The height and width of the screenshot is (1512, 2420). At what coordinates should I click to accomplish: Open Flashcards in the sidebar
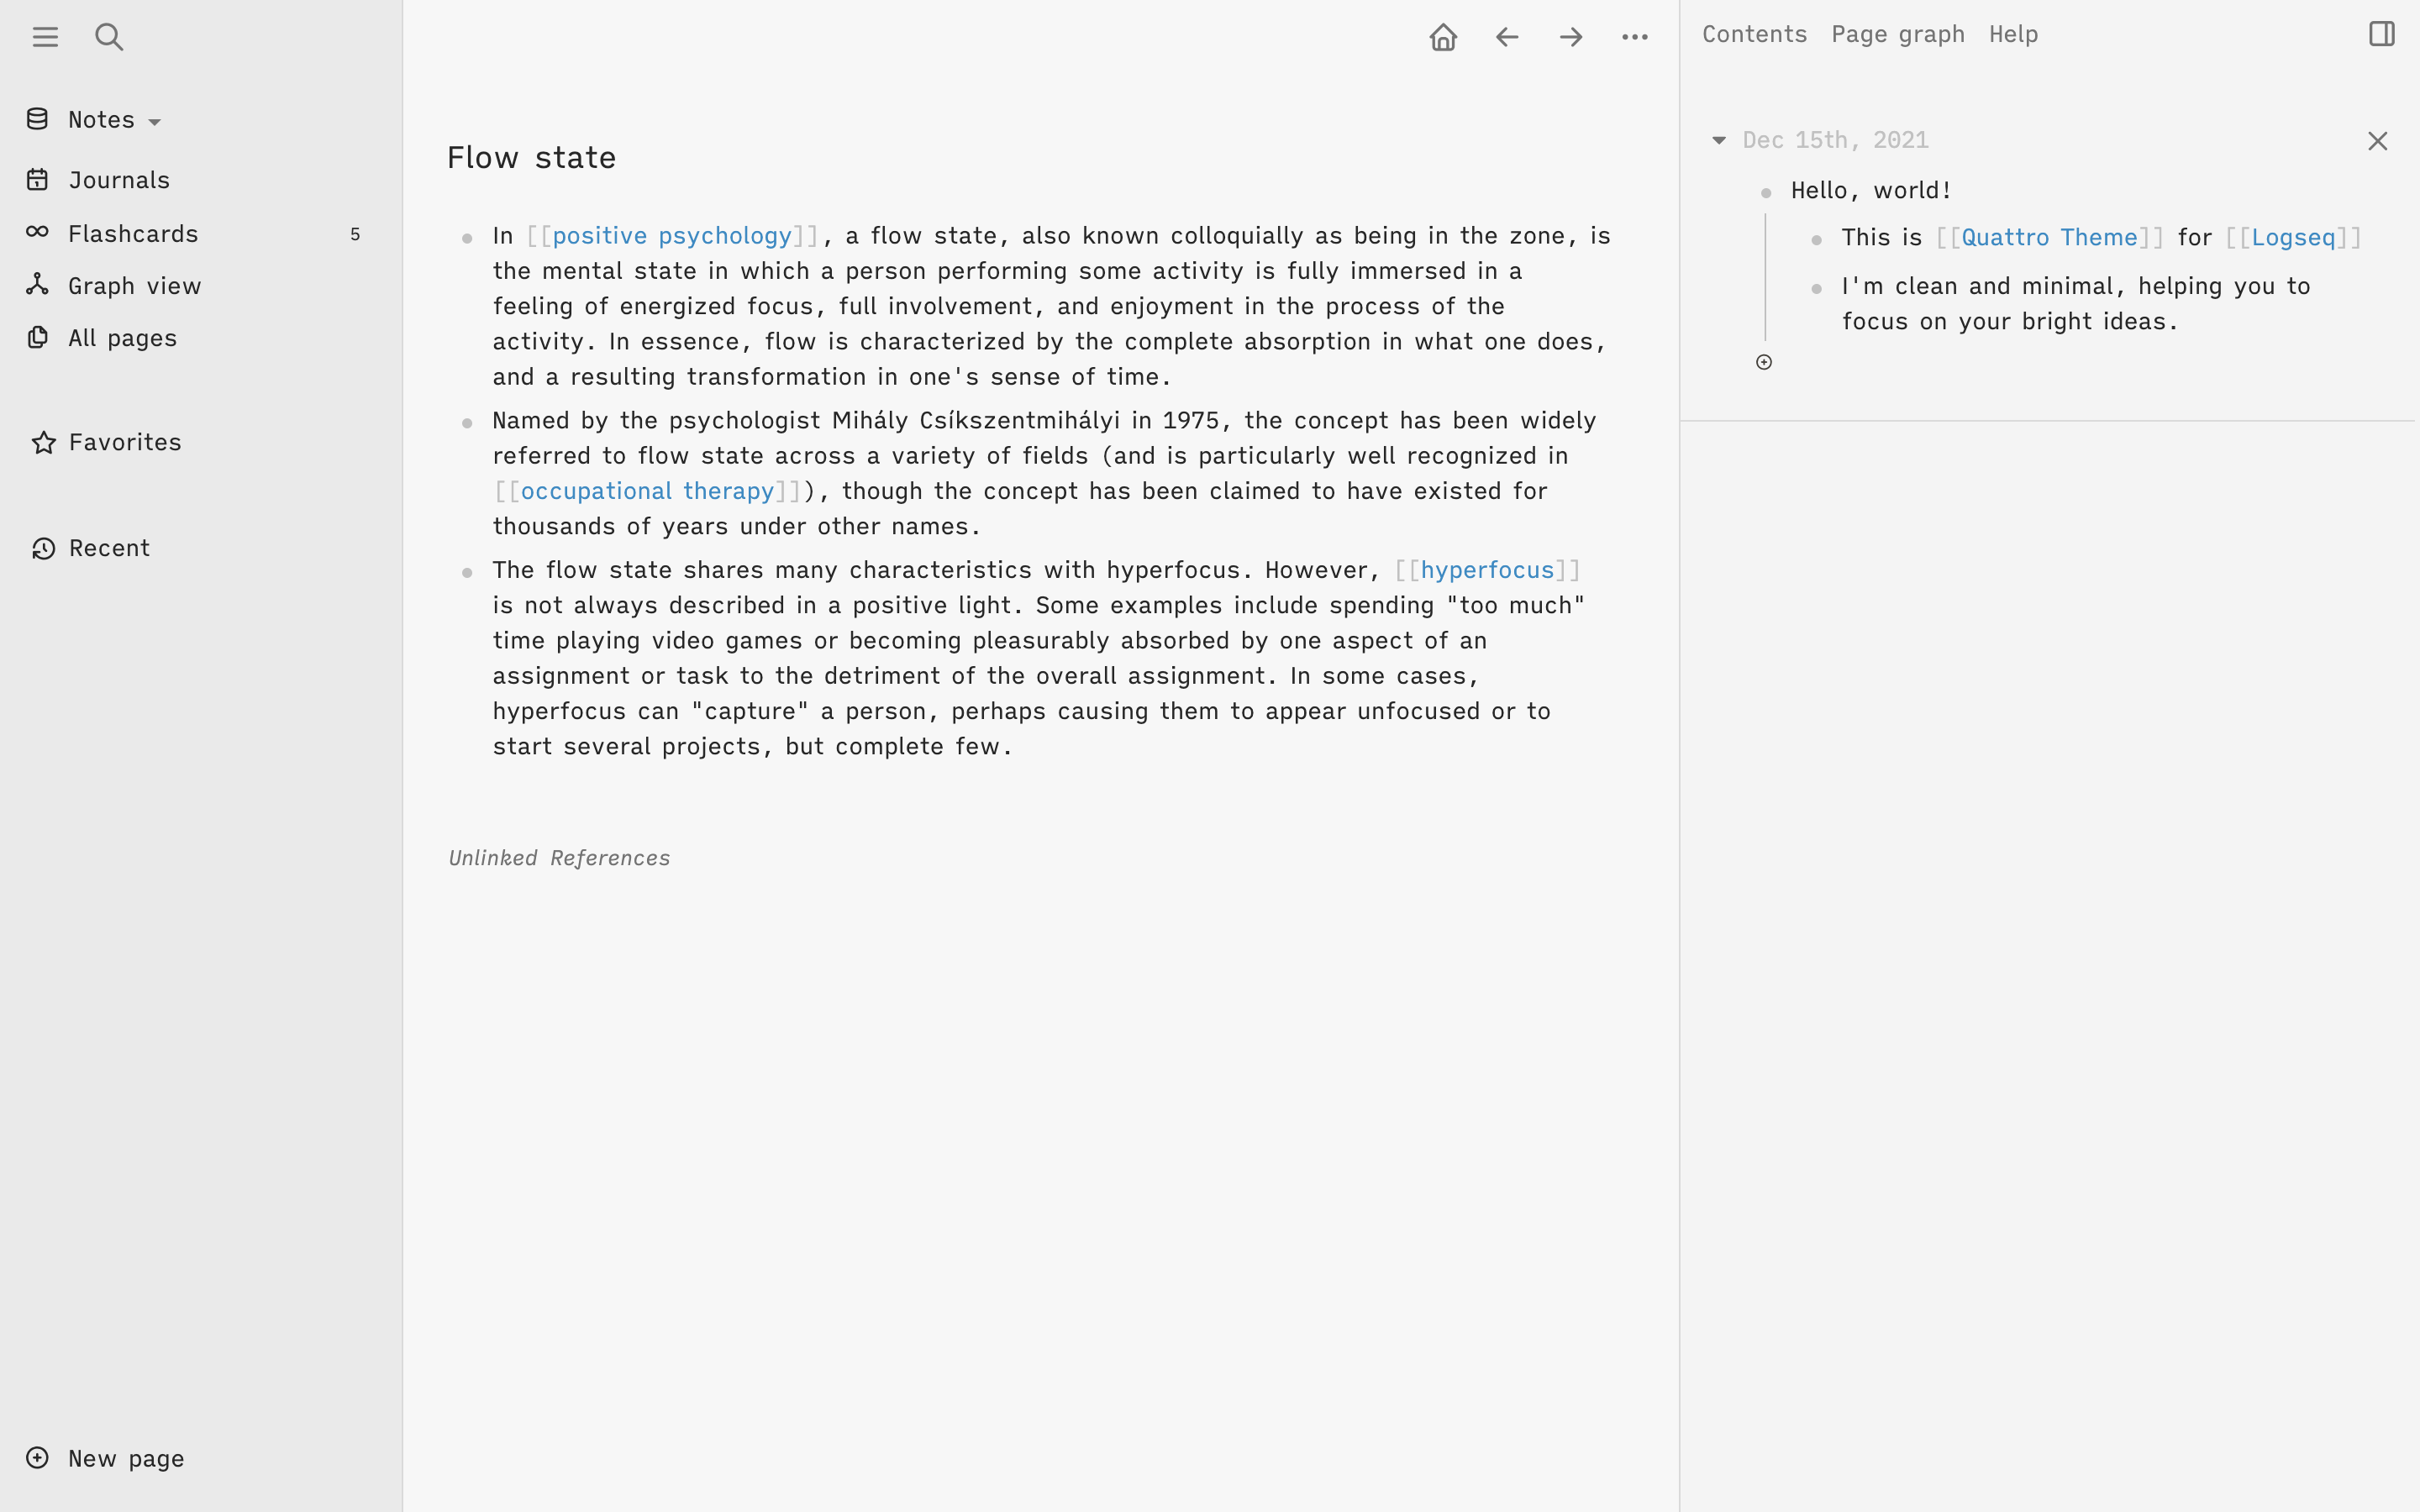pos(133,234)
